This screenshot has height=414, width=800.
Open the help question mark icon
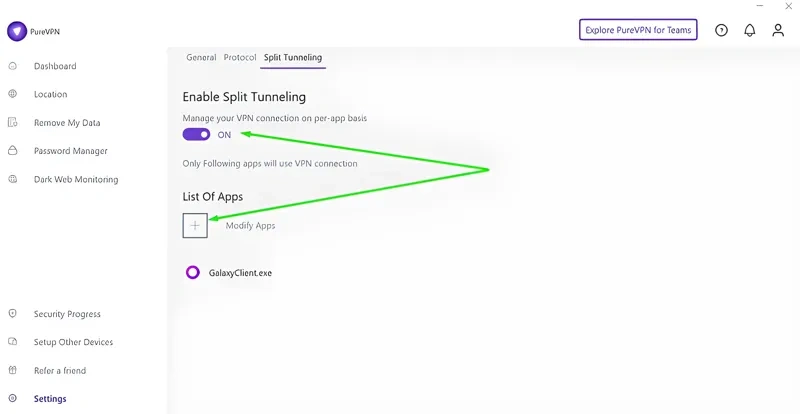[x=721, y=30]
